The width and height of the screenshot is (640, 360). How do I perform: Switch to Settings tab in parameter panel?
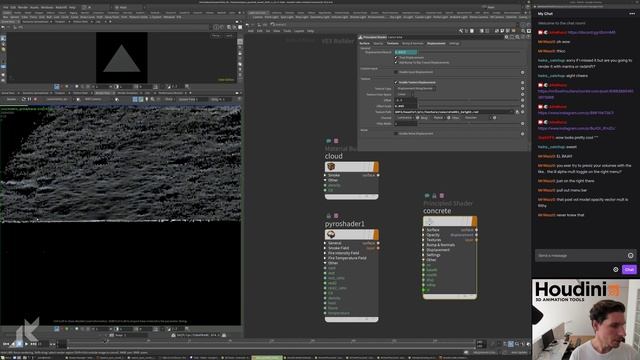pos(454,43)
